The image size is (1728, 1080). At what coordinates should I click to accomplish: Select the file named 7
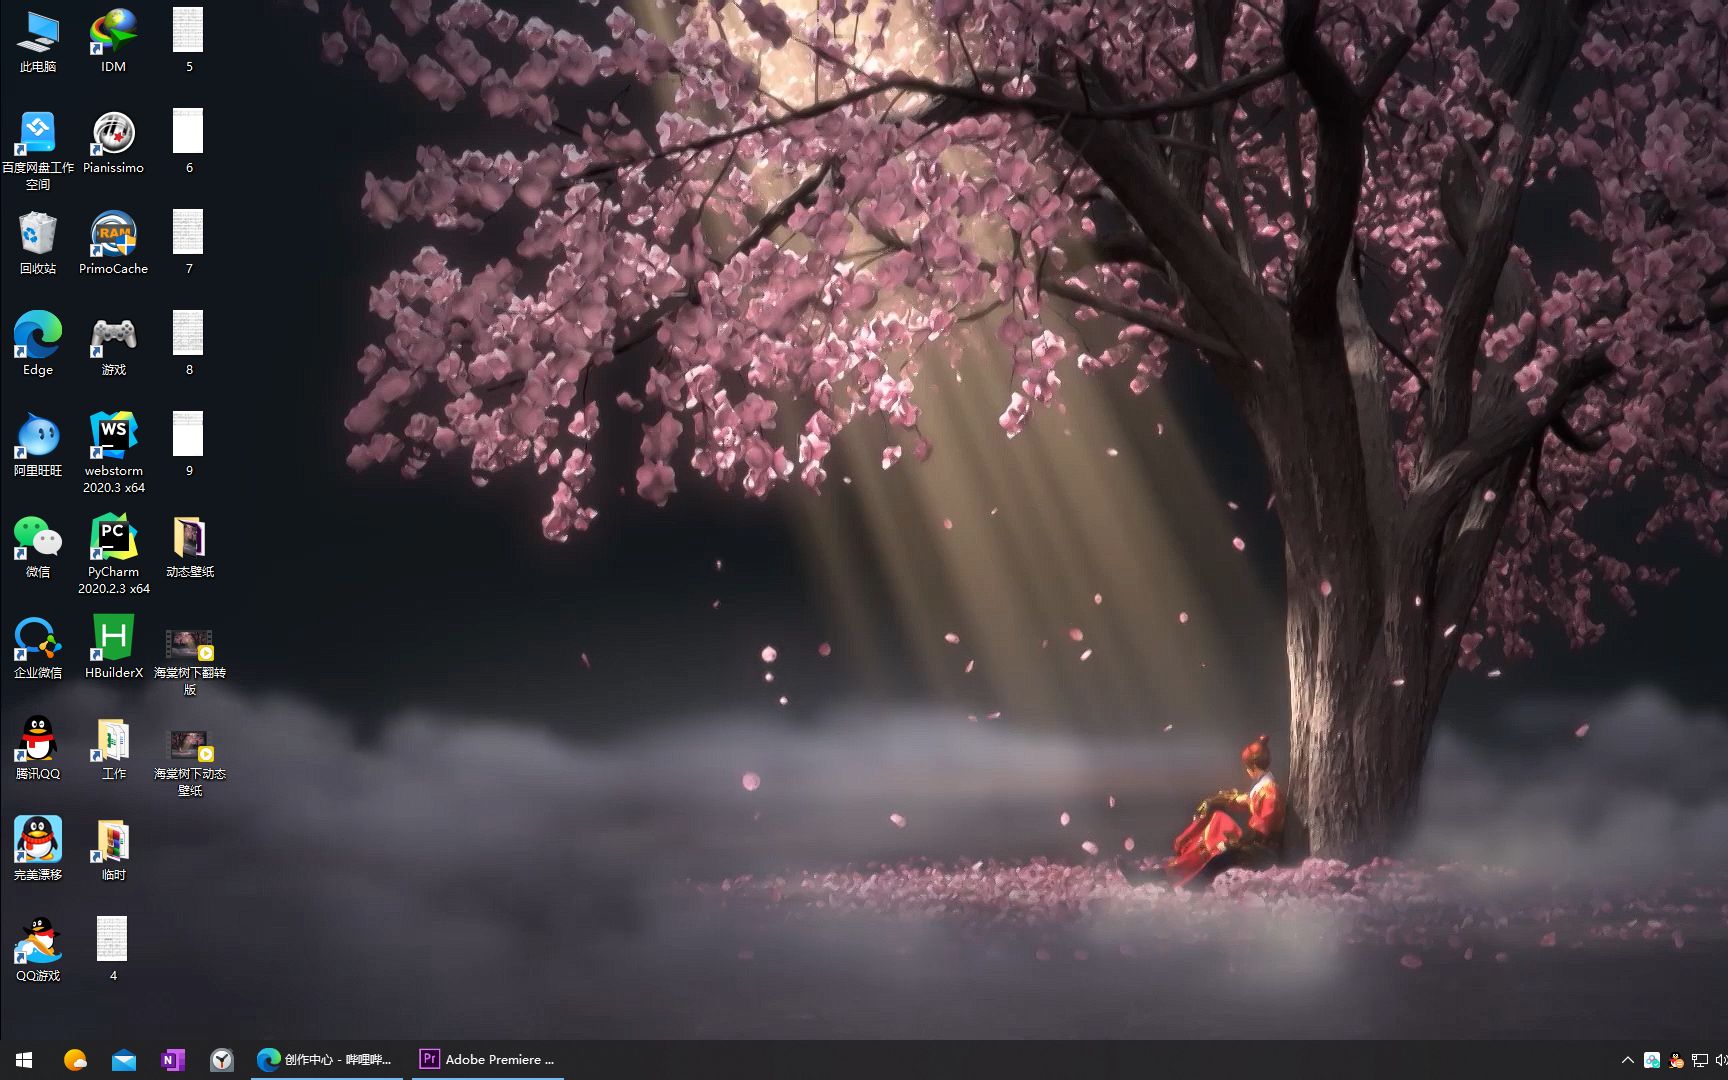pyautogui.click(x=188, y=243)
